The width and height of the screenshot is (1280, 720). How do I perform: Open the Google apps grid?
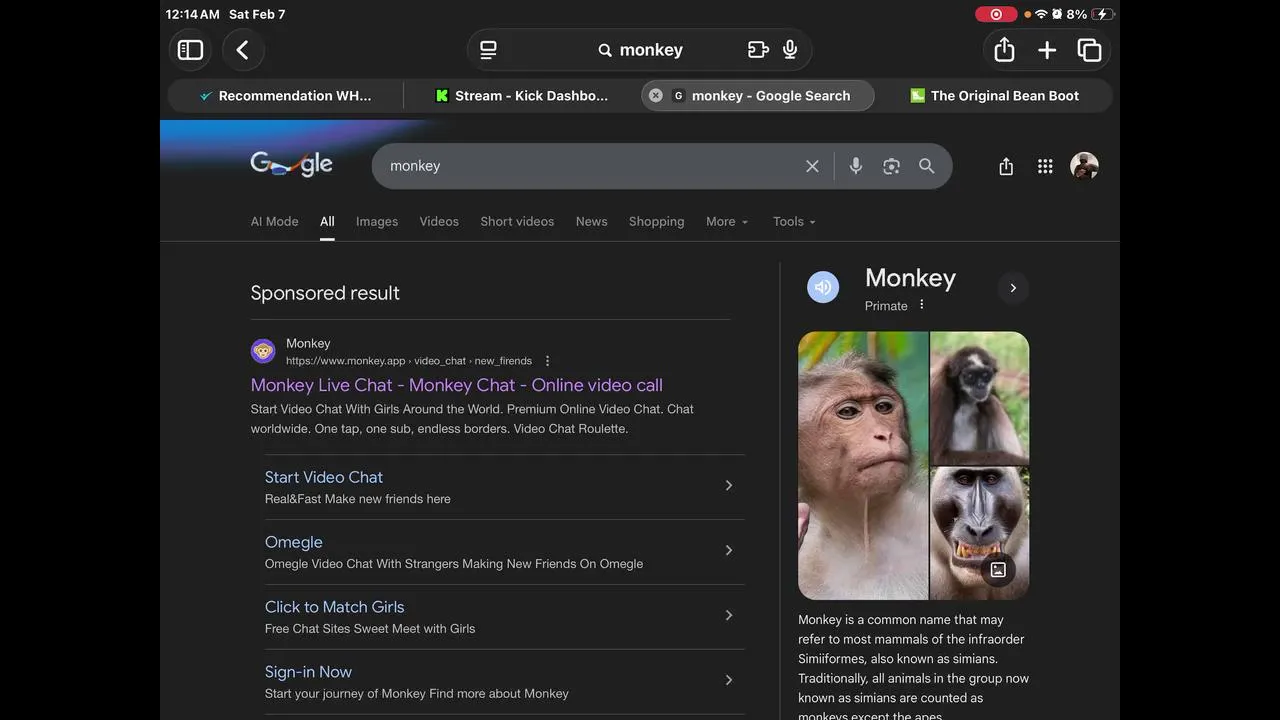pos(1045,167)
